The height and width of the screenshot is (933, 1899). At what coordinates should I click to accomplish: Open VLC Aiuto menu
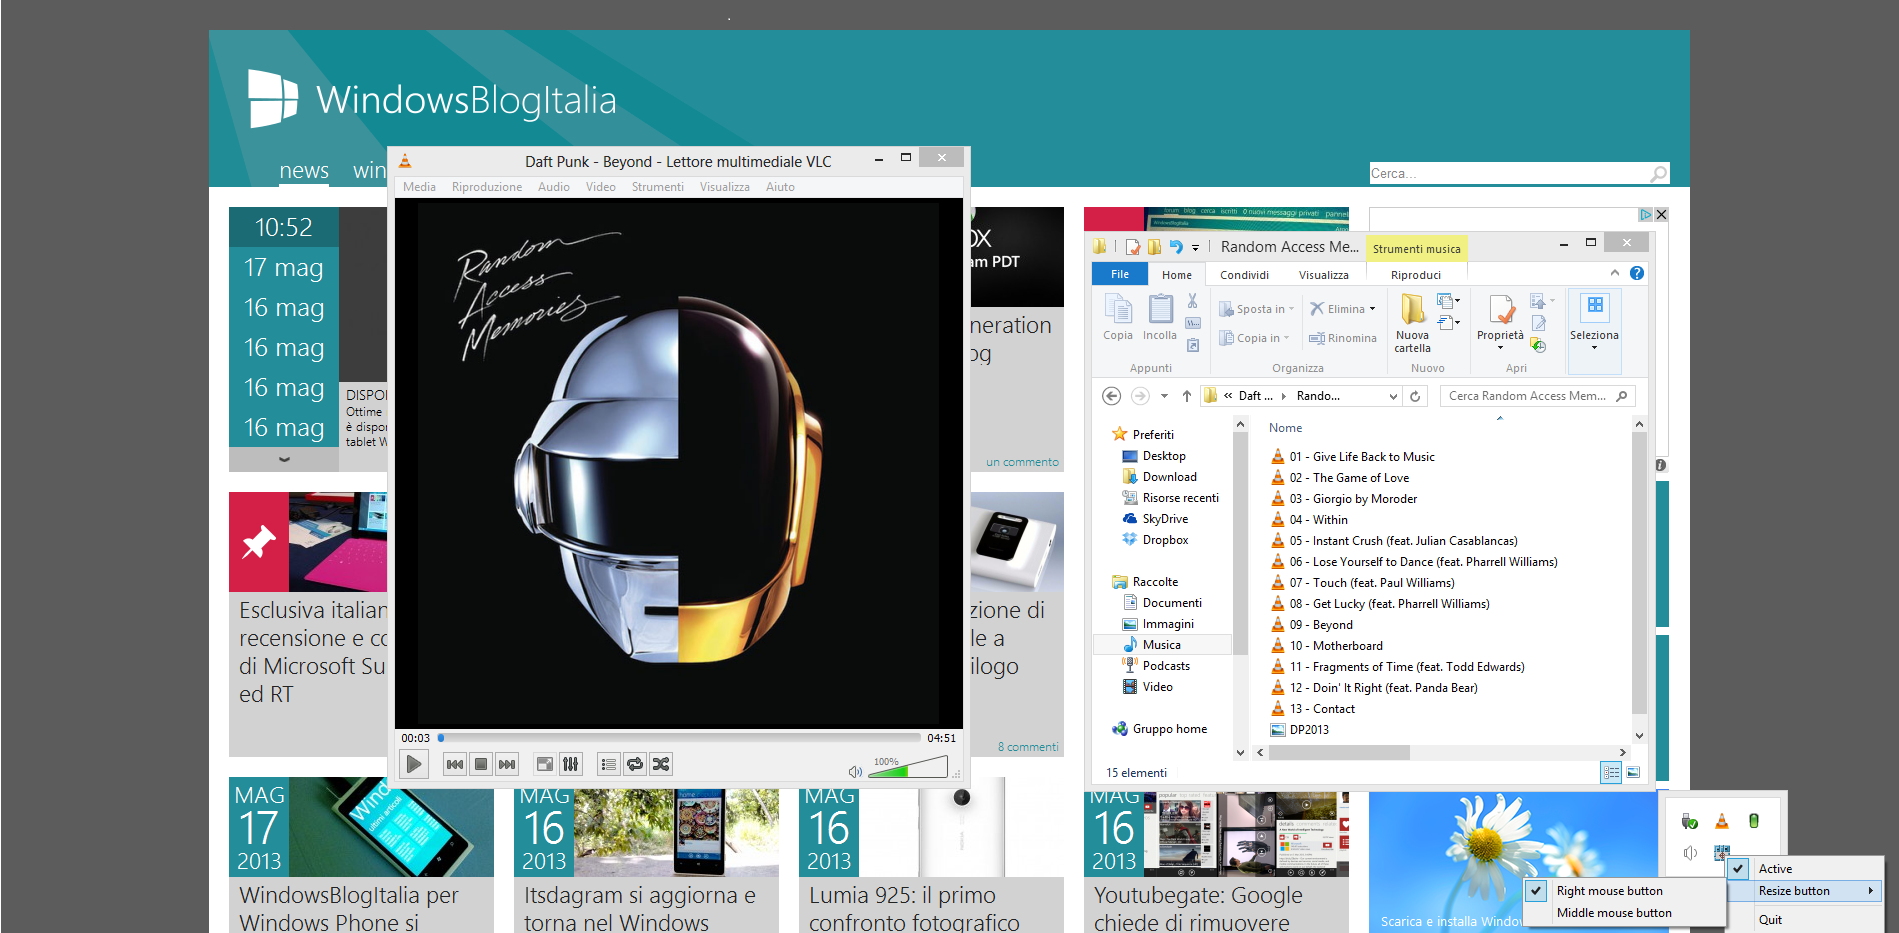[780, 187]
